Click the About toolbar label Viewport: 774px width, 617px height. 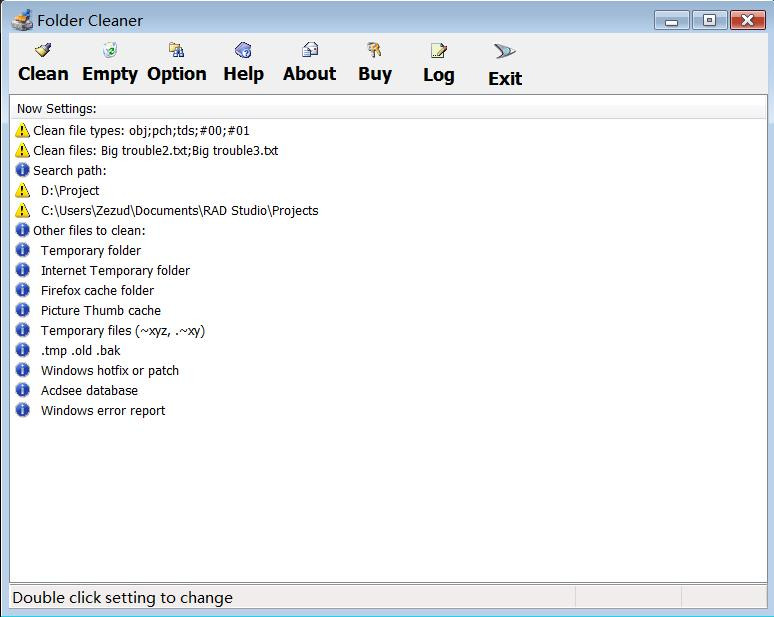pos(310,74)
